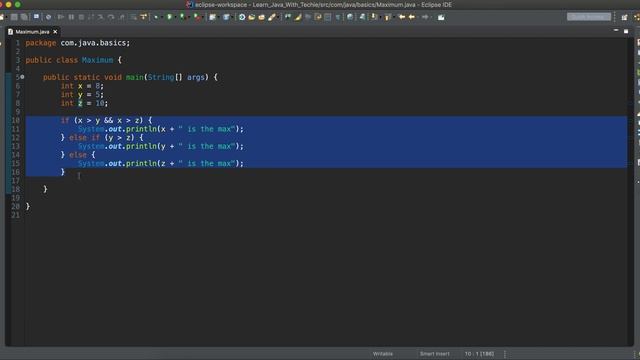
Task: Click the Open Perspective icon
Action: coord(624,17)
